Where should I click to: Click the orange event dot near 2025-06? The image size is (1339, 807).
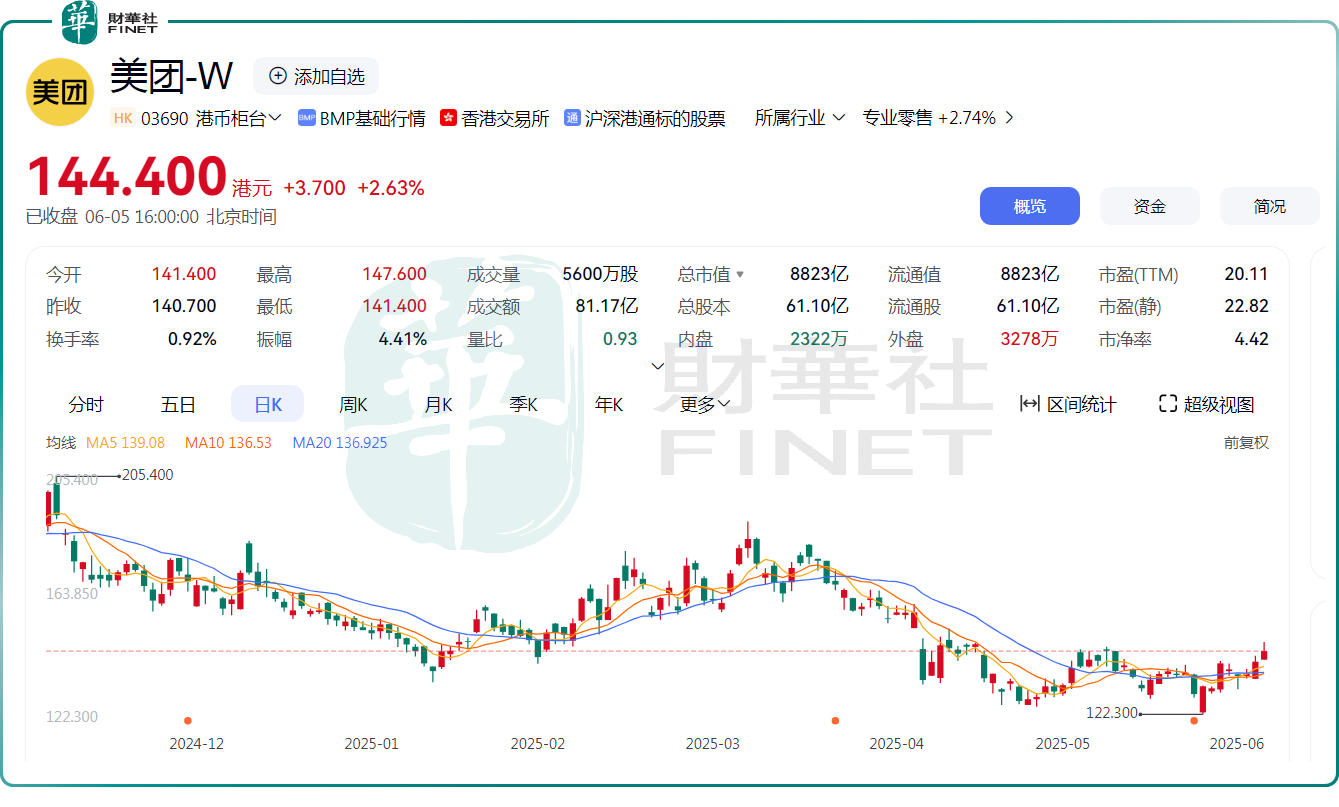pyautogui.click(x=1194, y=720)
